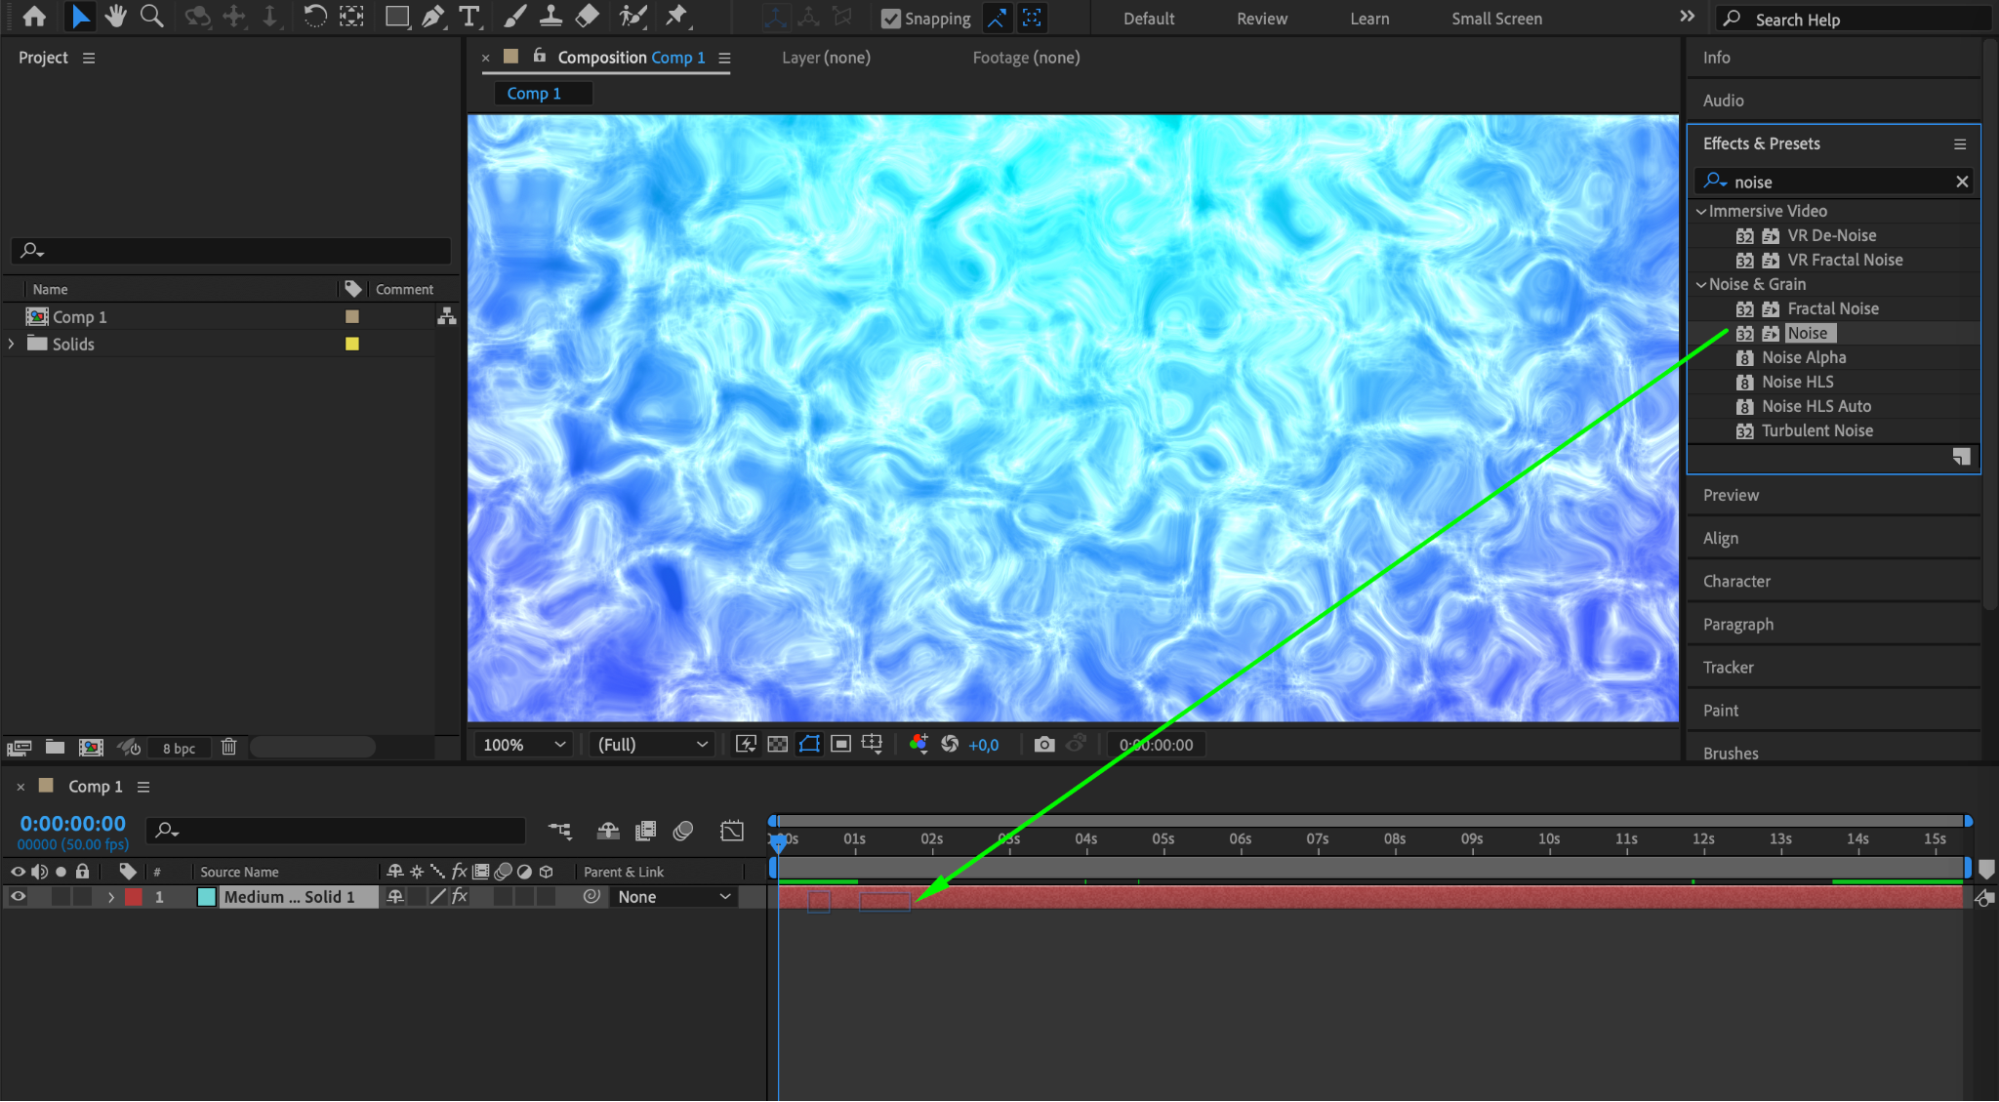1999x1102 pixels.
Task: Select the Zoom magnifier tool
Action: 152,16
